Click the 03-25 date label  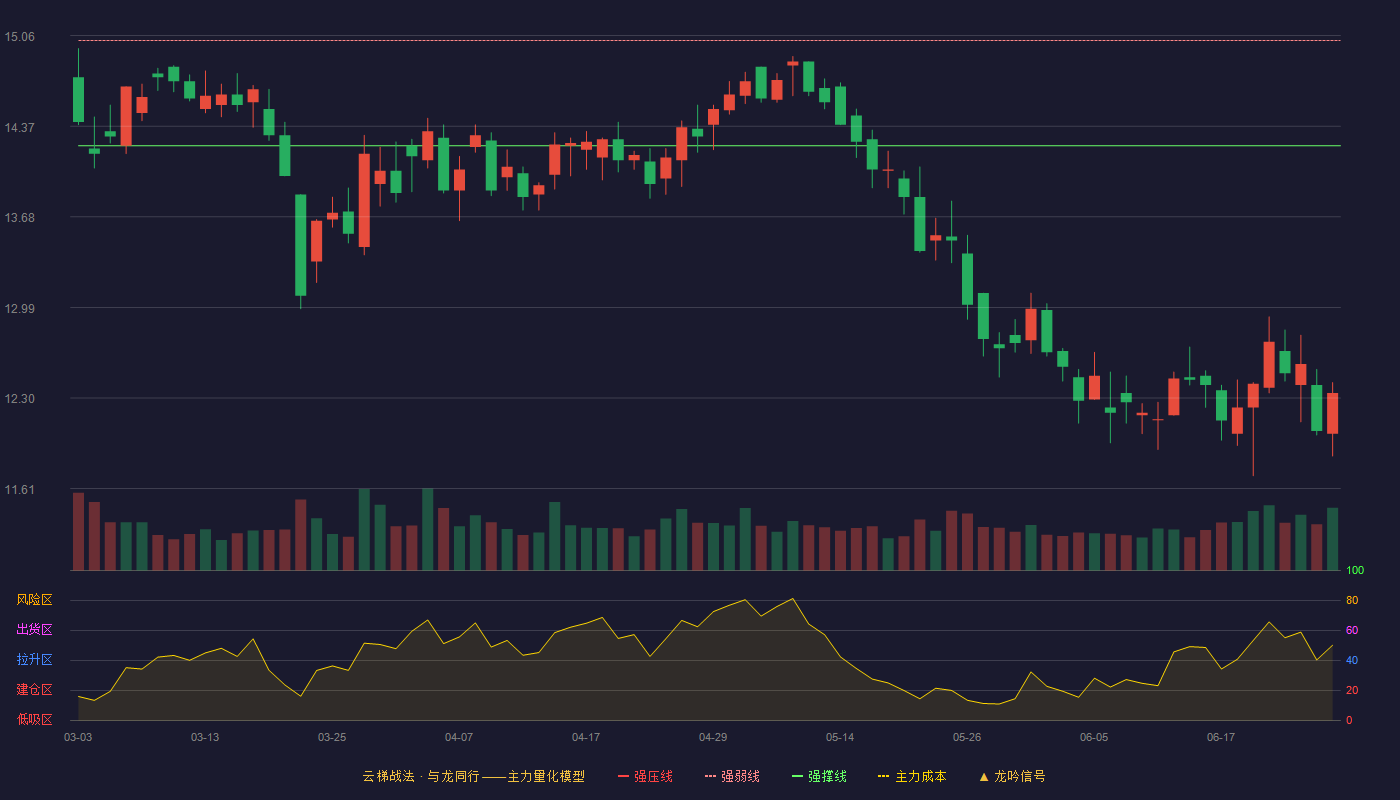pos(332,737)
